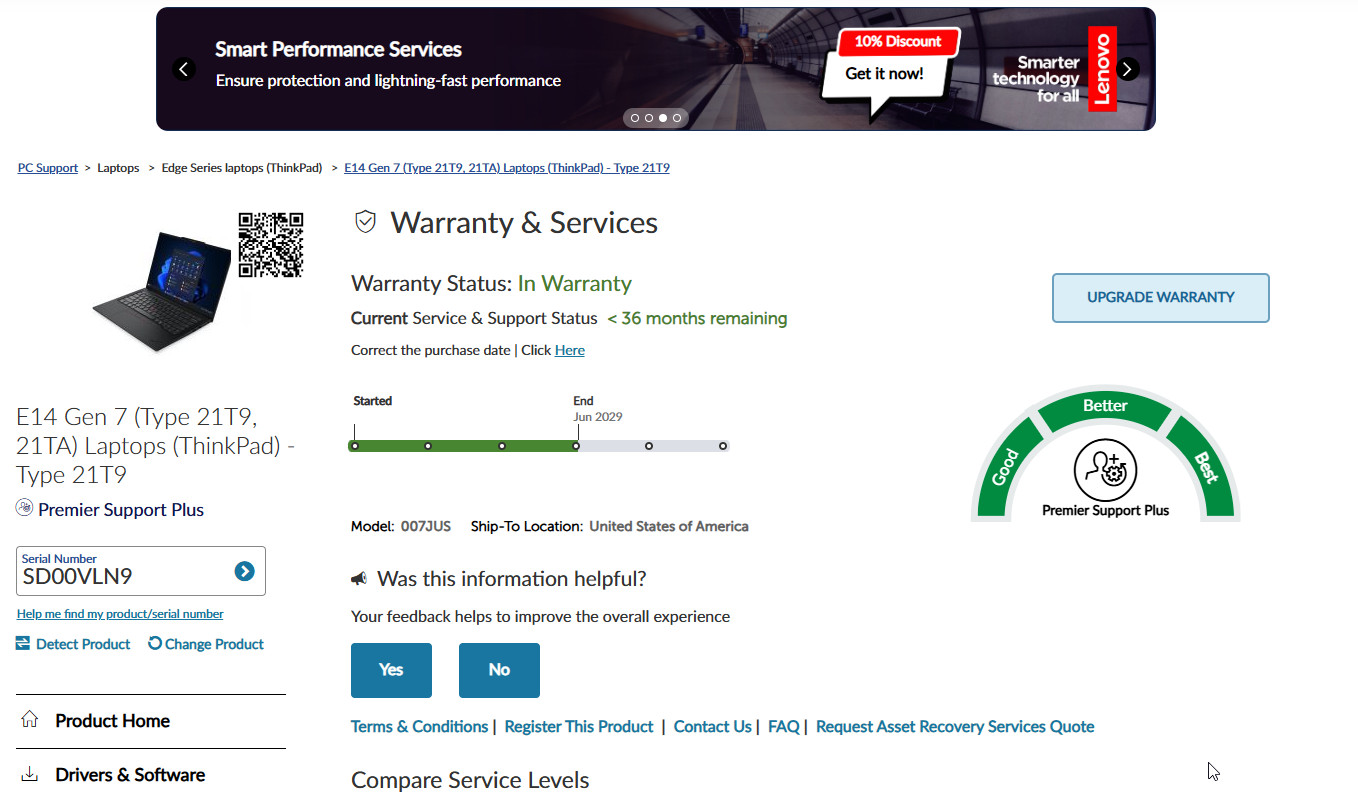Click the Change Product refresh icon
The width and height of the screenshot is (1358, 792).
point(155,643)
